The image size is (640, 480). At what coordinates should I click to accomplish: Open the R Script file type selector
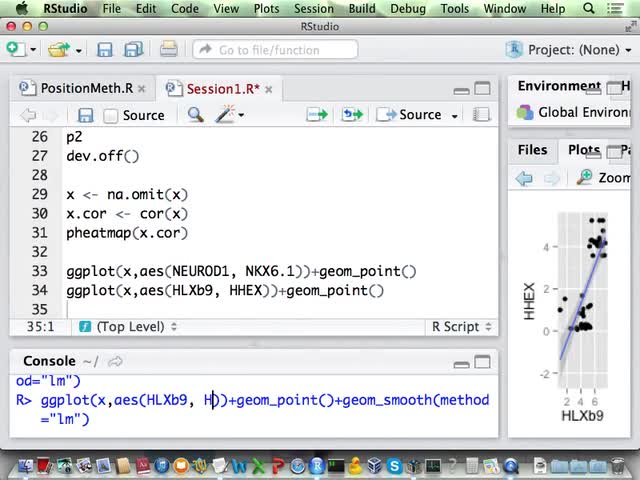(x=461, y=327)
